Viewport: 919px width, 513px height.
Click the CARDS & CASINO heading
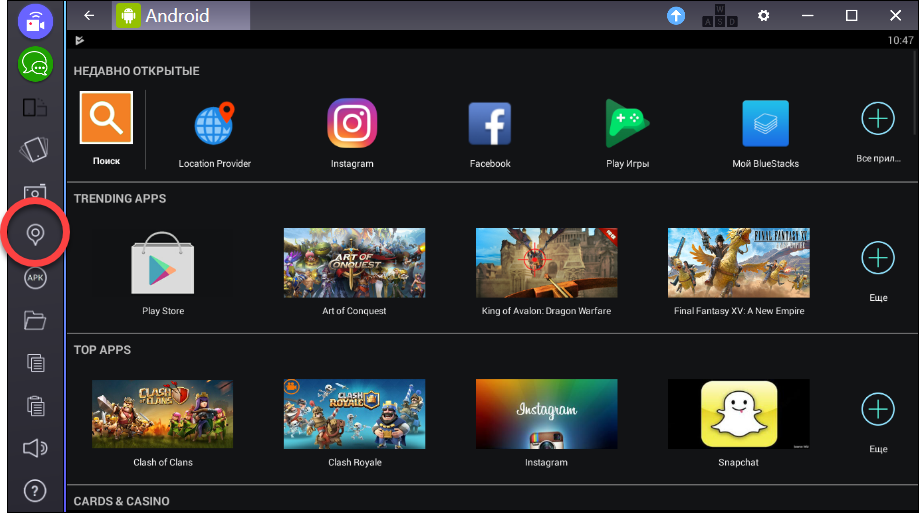coord(121,501)
